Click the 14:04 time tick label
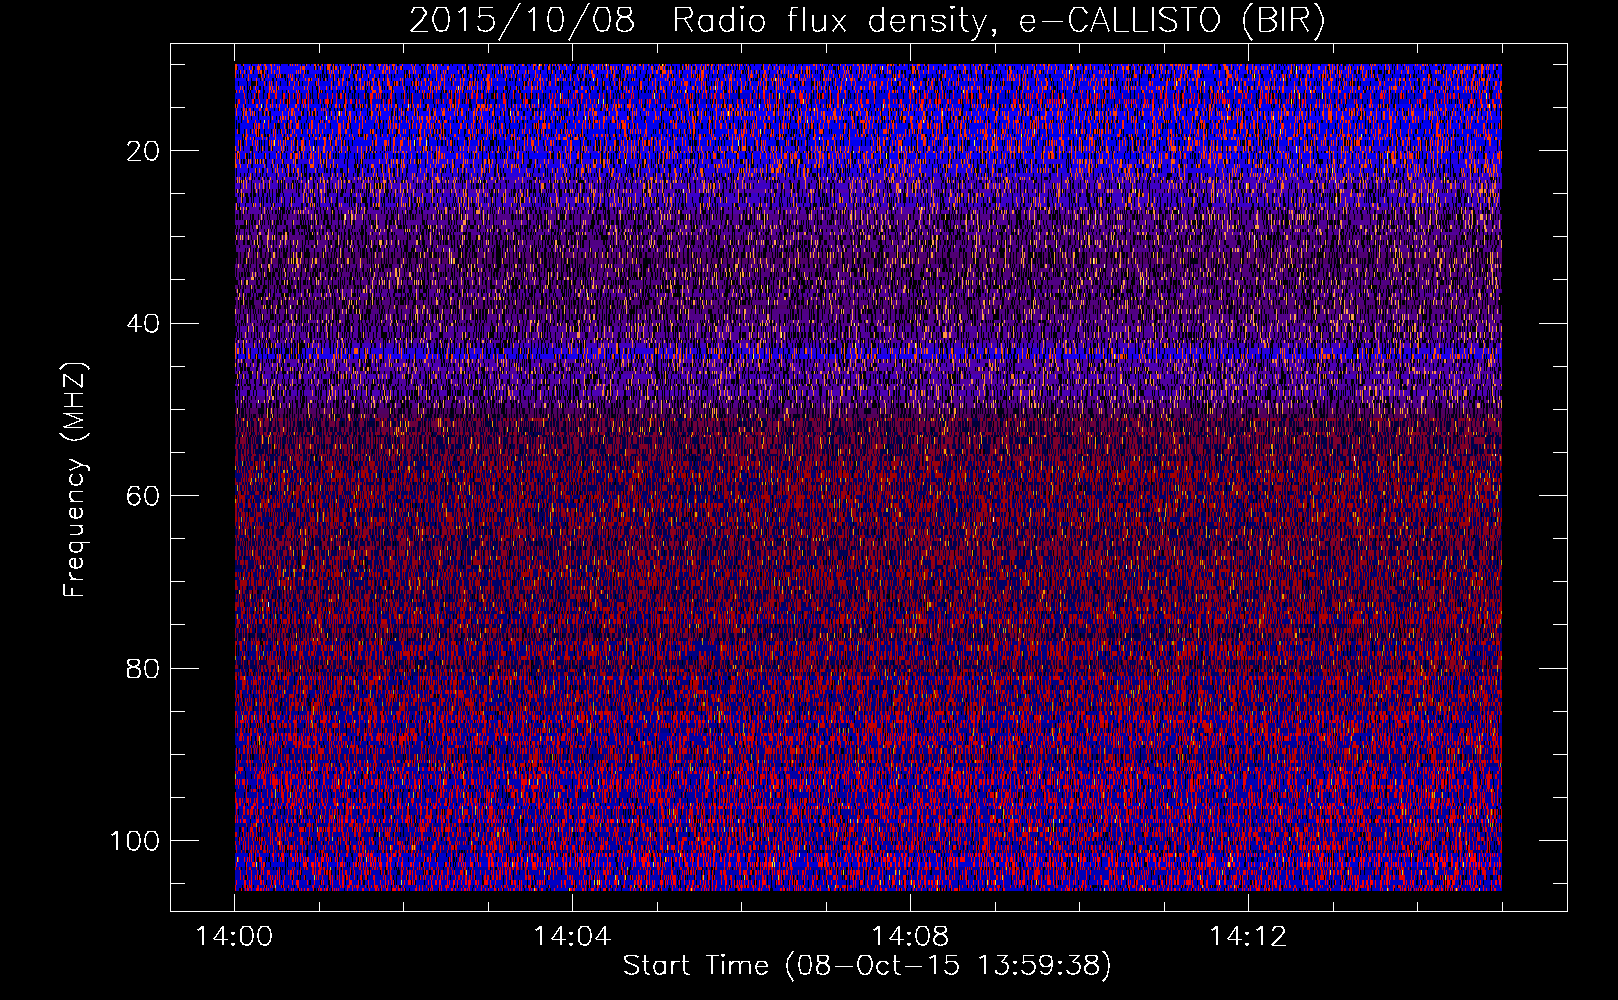Image resolution: width=1618 pixels, height=1000 pixels. click(x=572, y=936)
